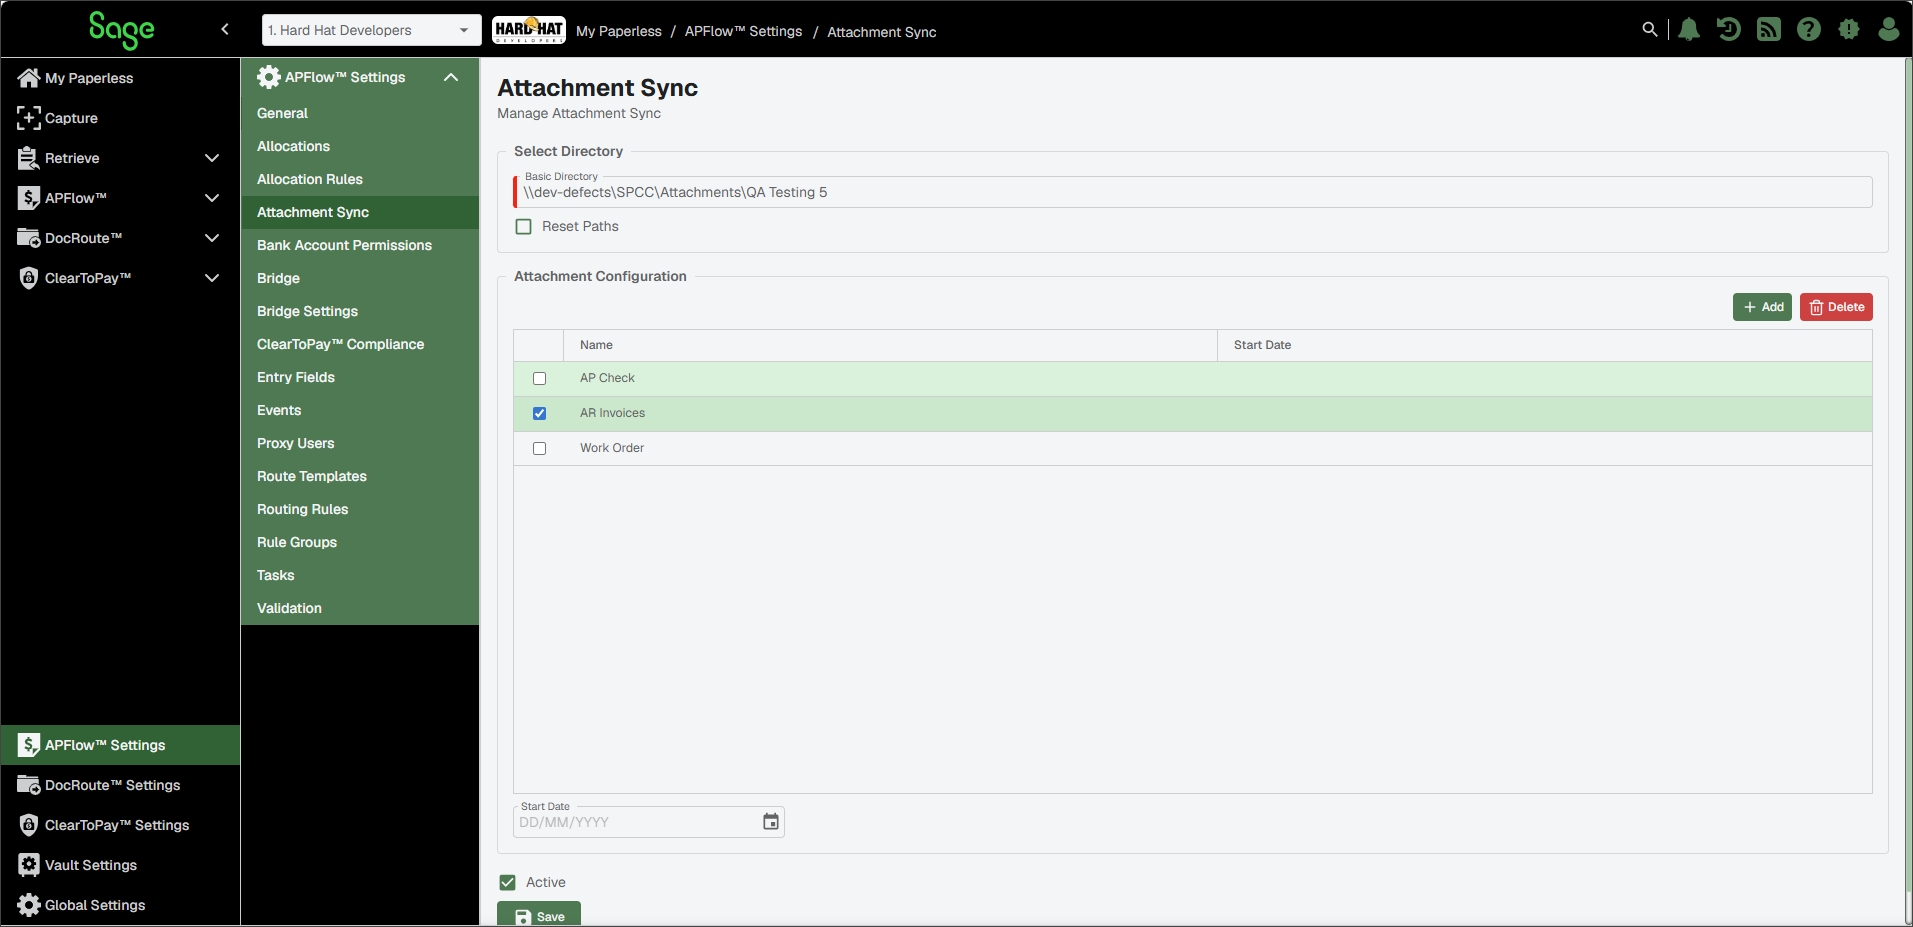Click the My Paperless home icon
Image resolution: width=1913 pixels, height=927 pixels.
click(29, 78)
